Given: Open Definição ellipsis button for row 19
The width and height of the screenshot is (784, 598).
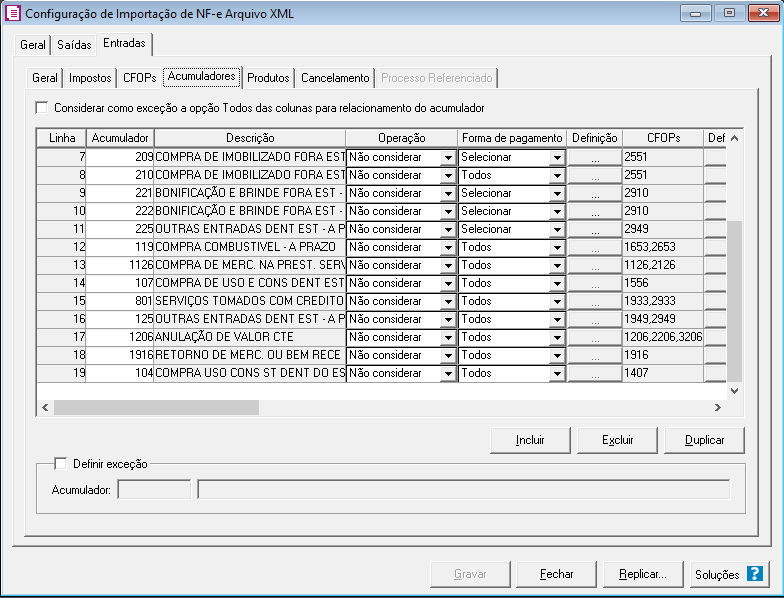Looking at the screenshot, I should (x=594, y=373).
